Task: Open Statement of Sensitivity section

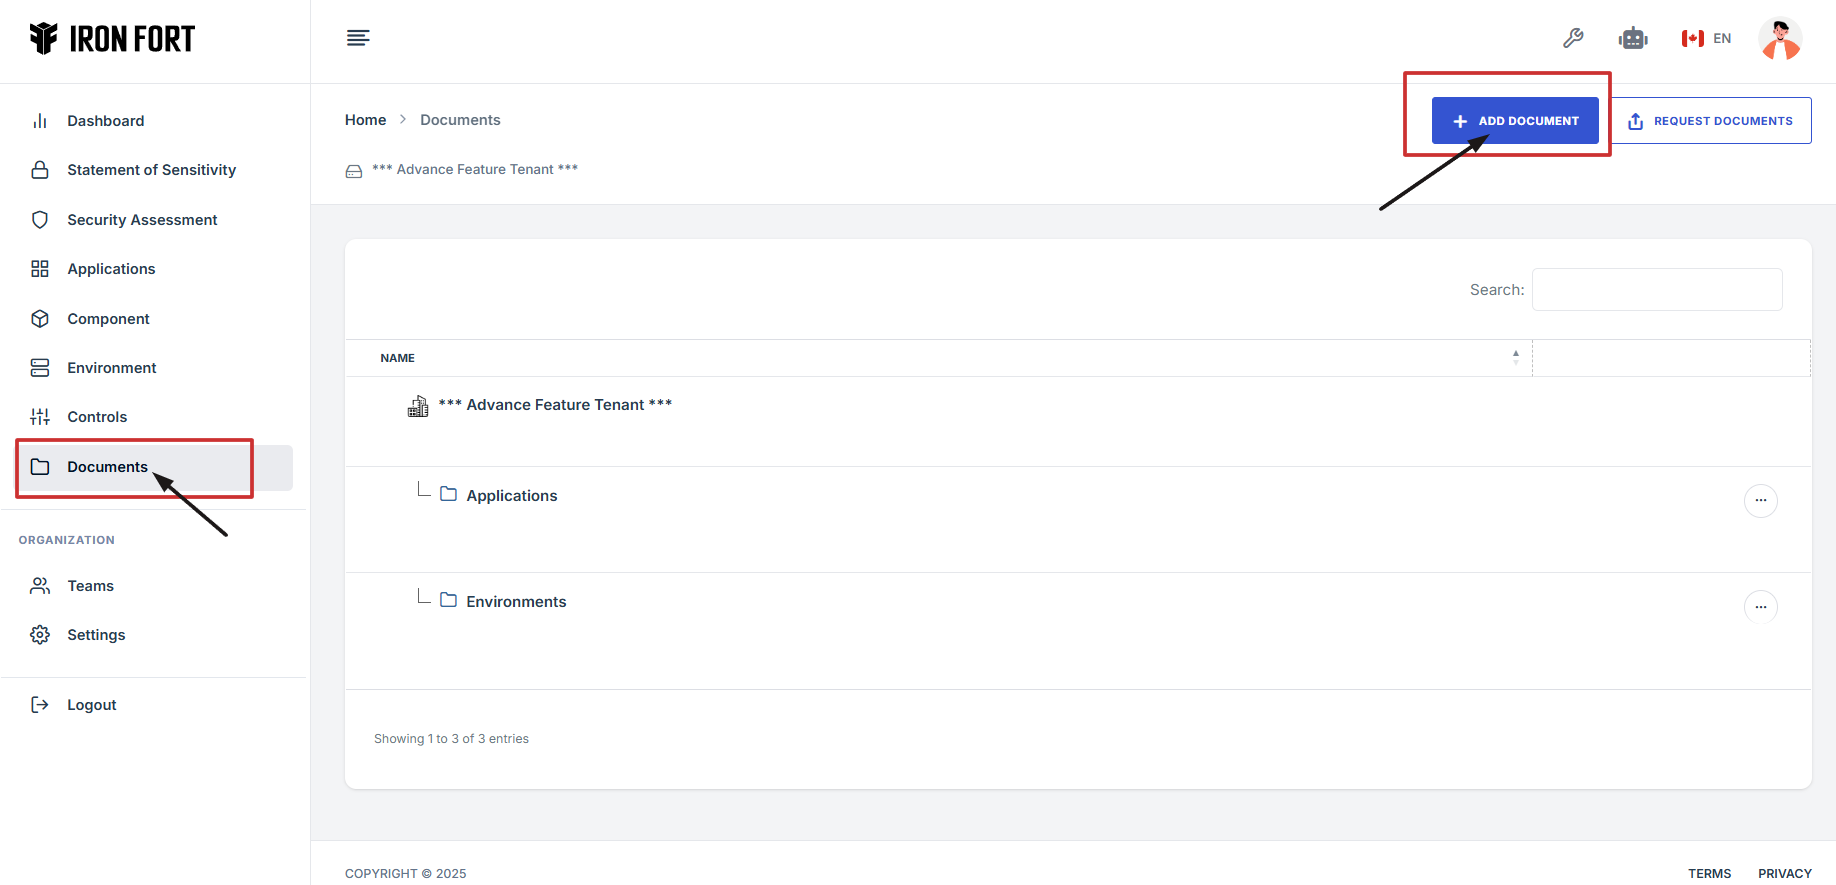Action: coord(151,170)
